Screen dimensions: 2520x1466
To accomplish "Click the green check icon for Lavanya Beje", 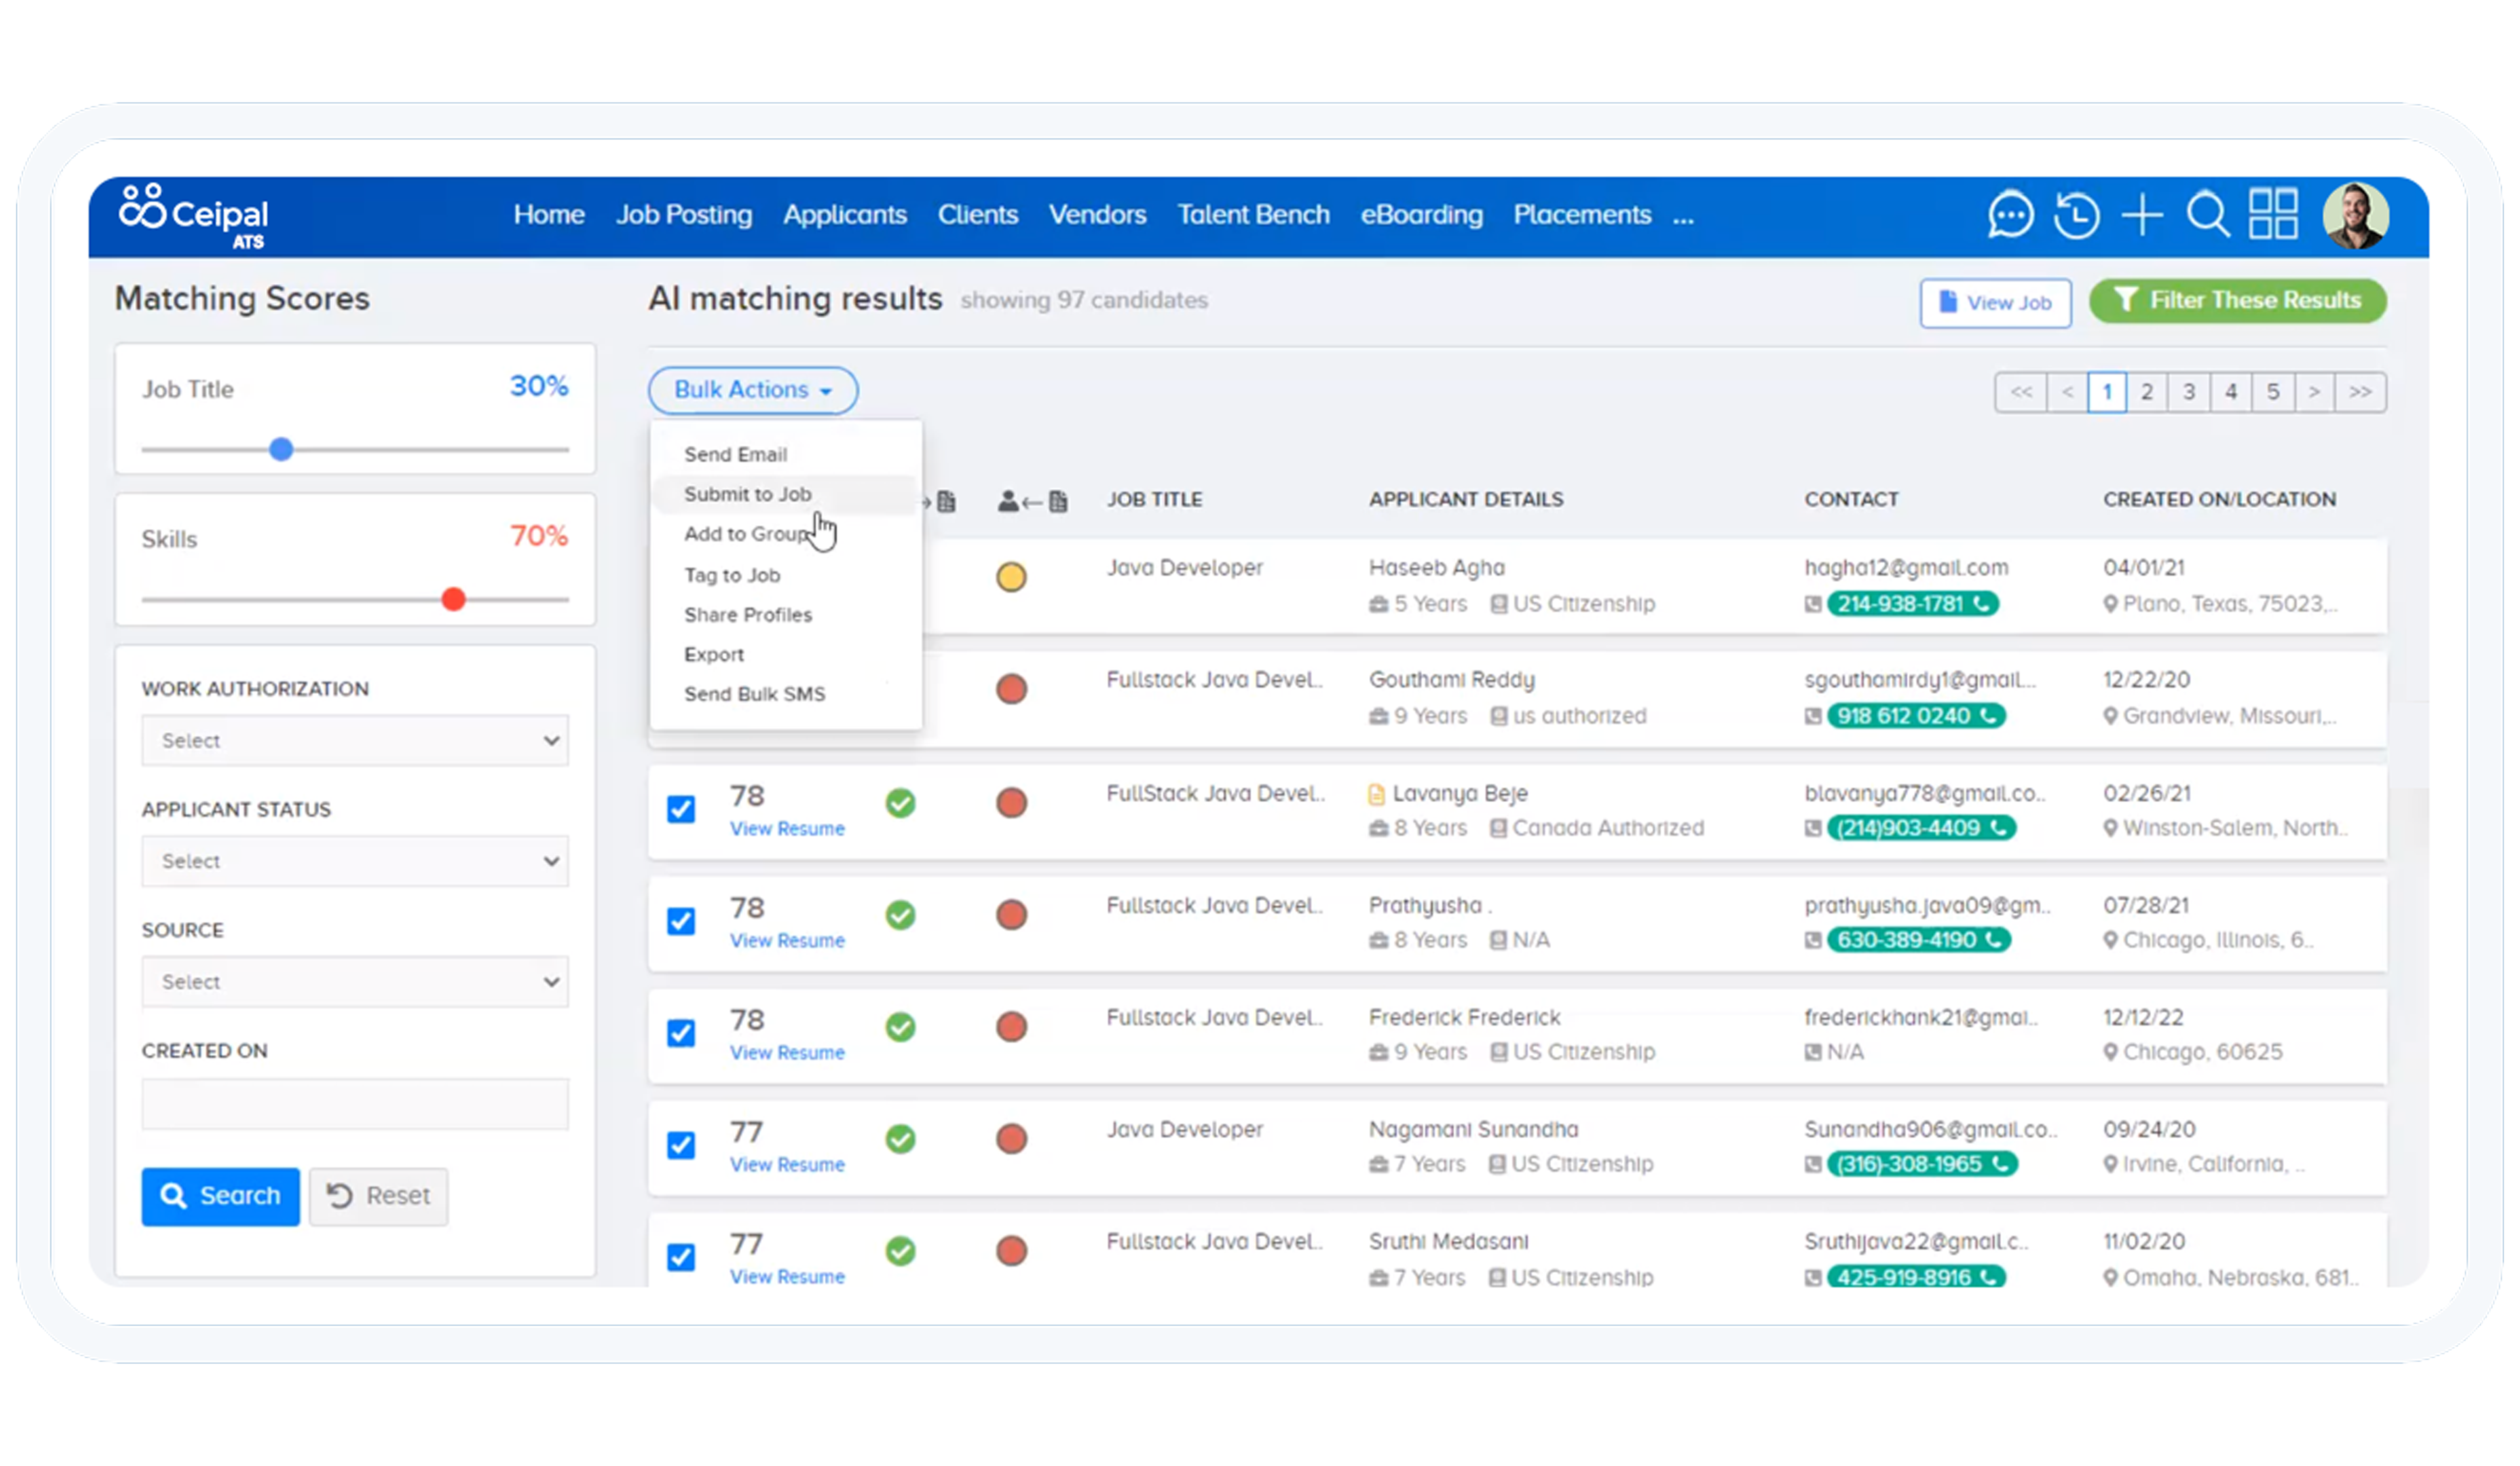I will tap(900, 803).
